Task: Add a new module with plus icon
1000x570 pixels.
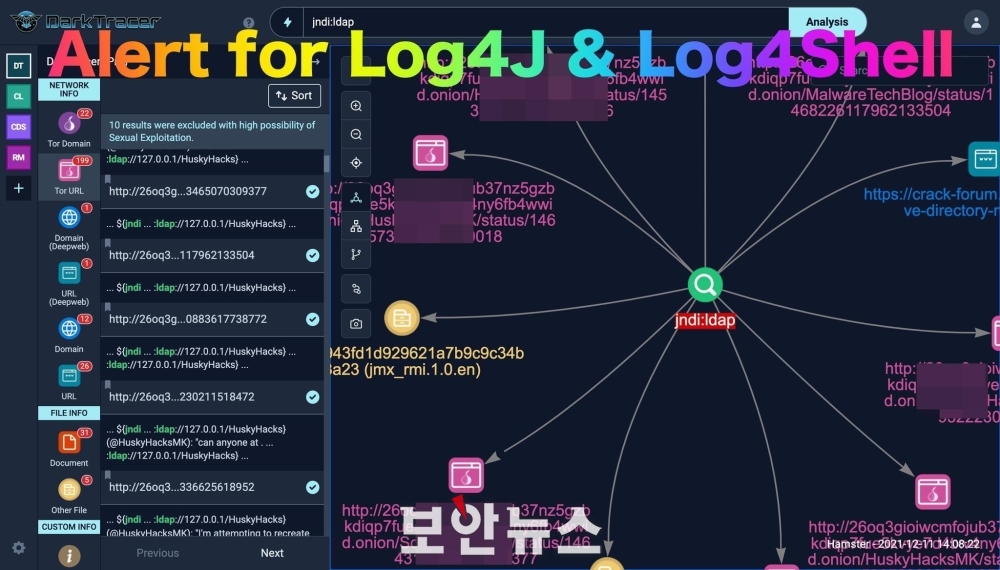Action: click(x=18, y=188)
